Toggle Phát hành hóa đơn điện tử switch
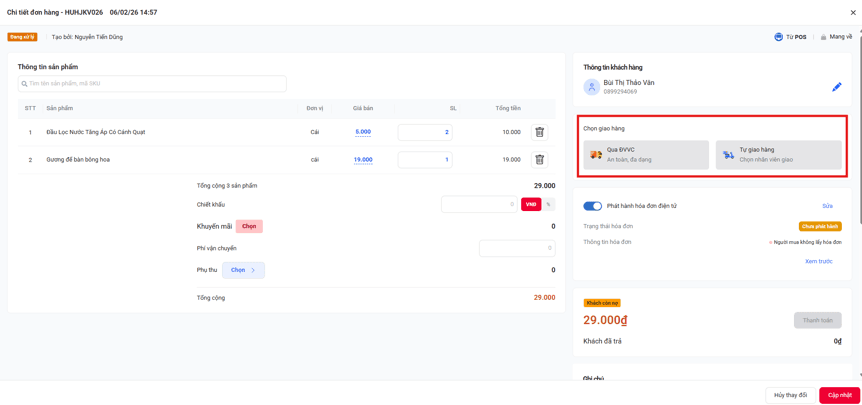 coord(593,206)
